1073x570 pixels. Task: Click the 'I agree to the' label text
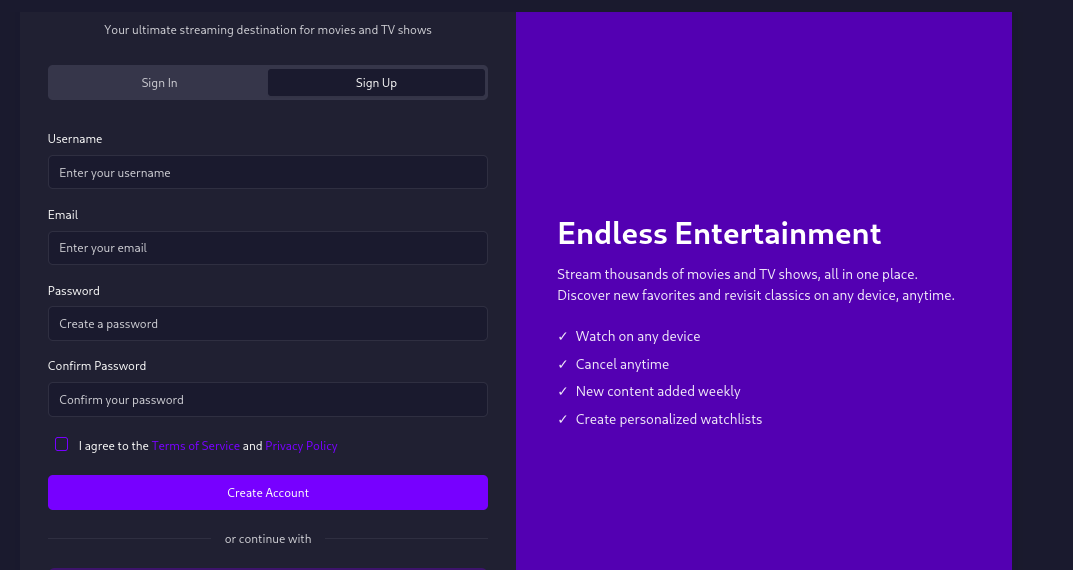coord(114,446)
